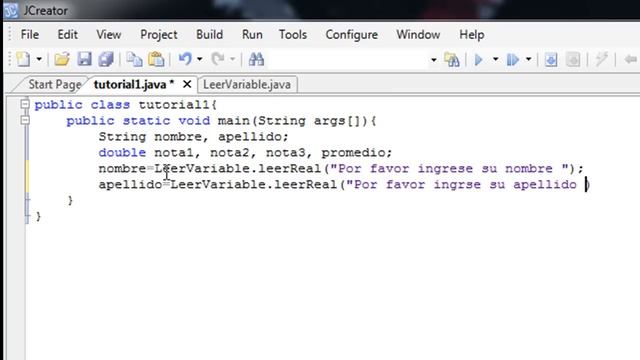Click the Step Into debug icon
Viewport: 640px width, 360px height.
(551, 60)
